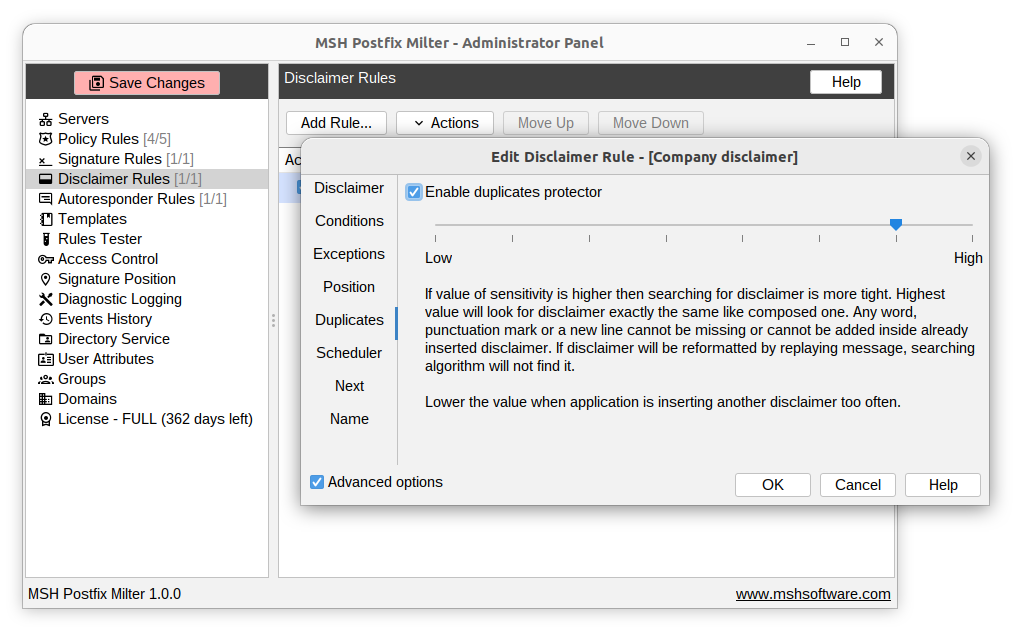Click the Move Down button
Screen dimensions: 1023x636
click(x=650, y=123)
